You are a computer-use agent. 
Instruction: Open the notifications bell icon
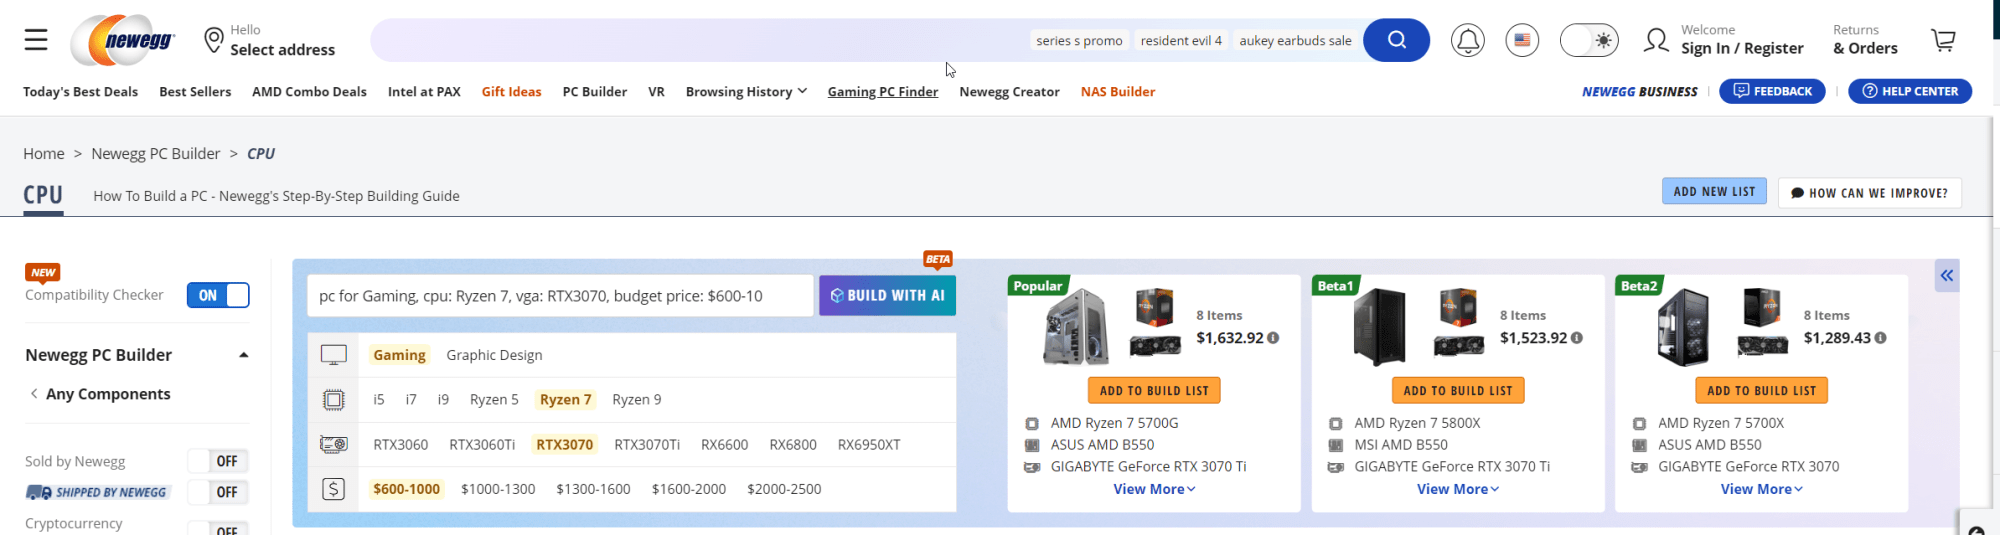1468,40
